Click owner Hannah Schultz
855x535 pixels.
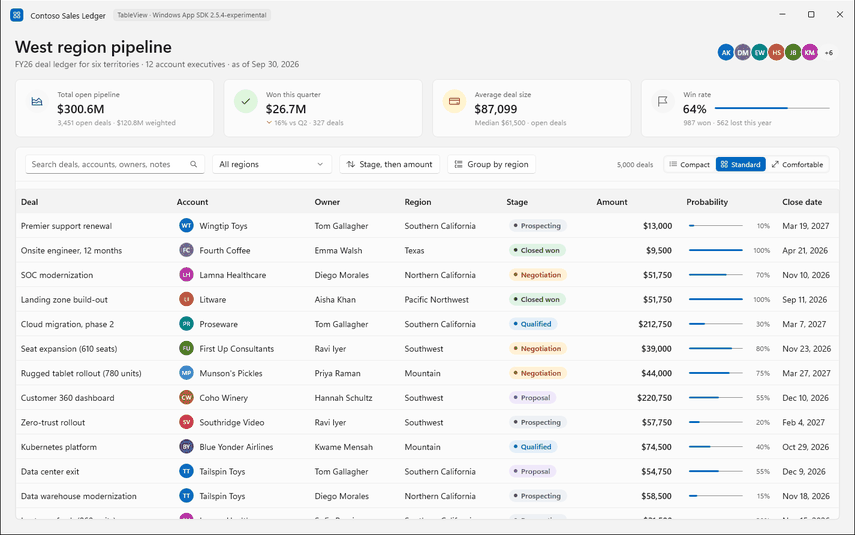pyautogui.click(x=344, y=398)
